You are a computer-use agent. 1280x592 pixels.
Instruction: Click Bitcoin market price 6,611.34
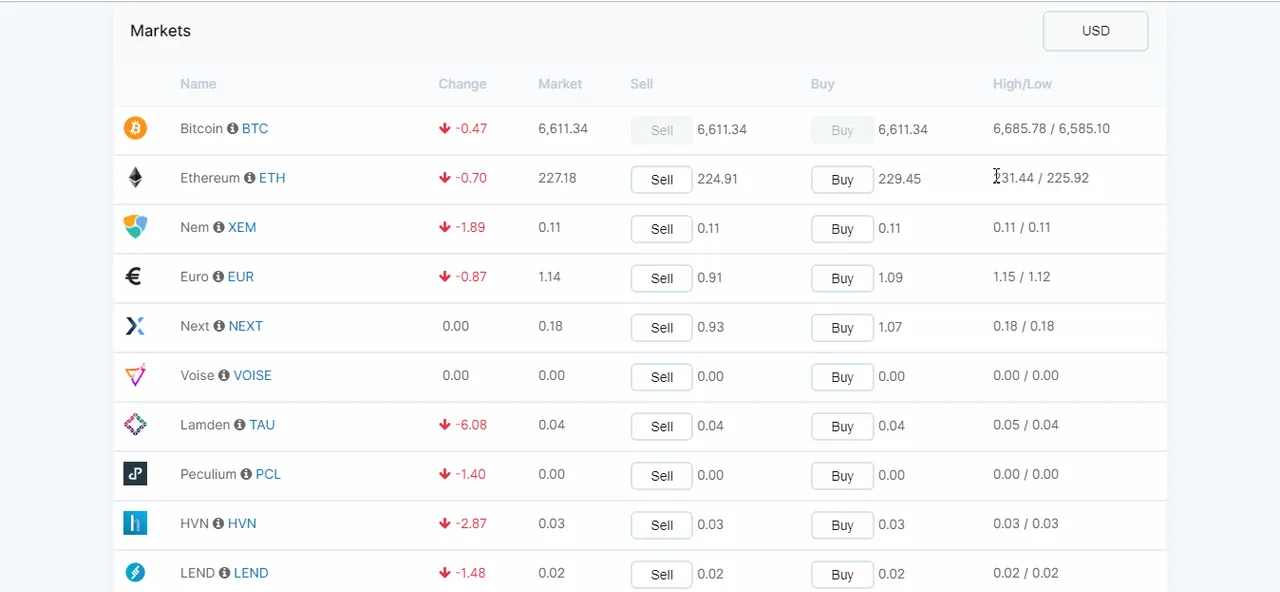coord(563,129)
